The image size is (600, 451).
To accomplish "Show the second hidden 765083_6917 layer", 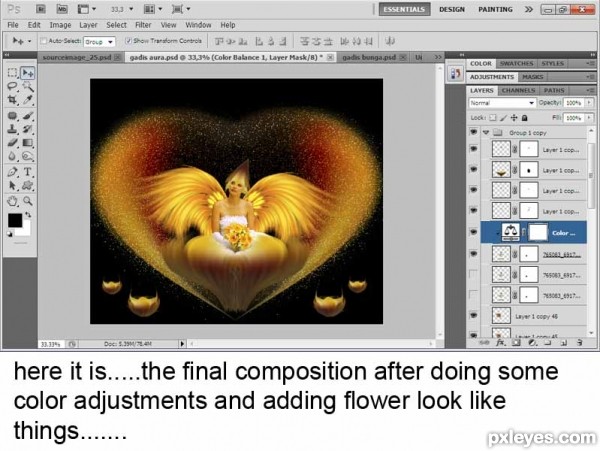I will [x=473, y=274].
